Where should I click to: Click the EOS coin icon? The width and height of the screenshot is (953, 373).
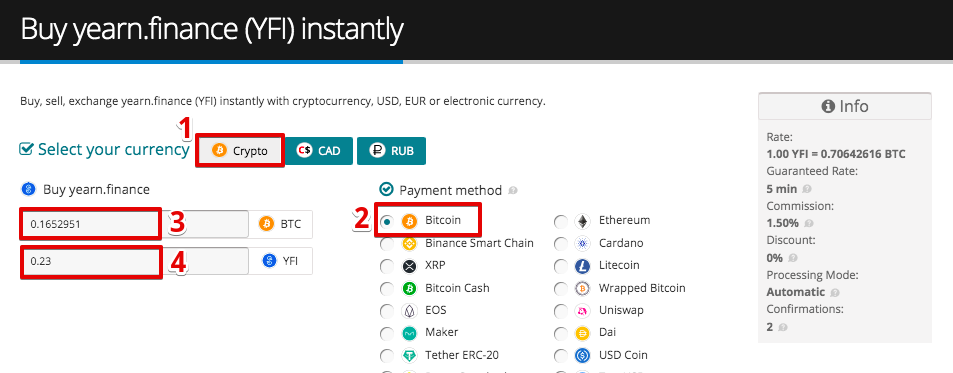click(409, 312)
